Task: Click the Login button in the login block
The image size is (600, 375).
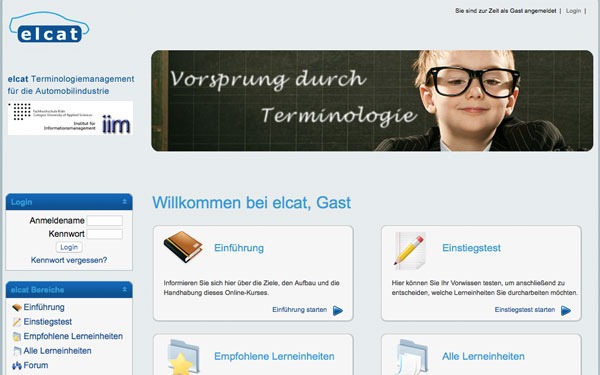Action: click(69, 247)
